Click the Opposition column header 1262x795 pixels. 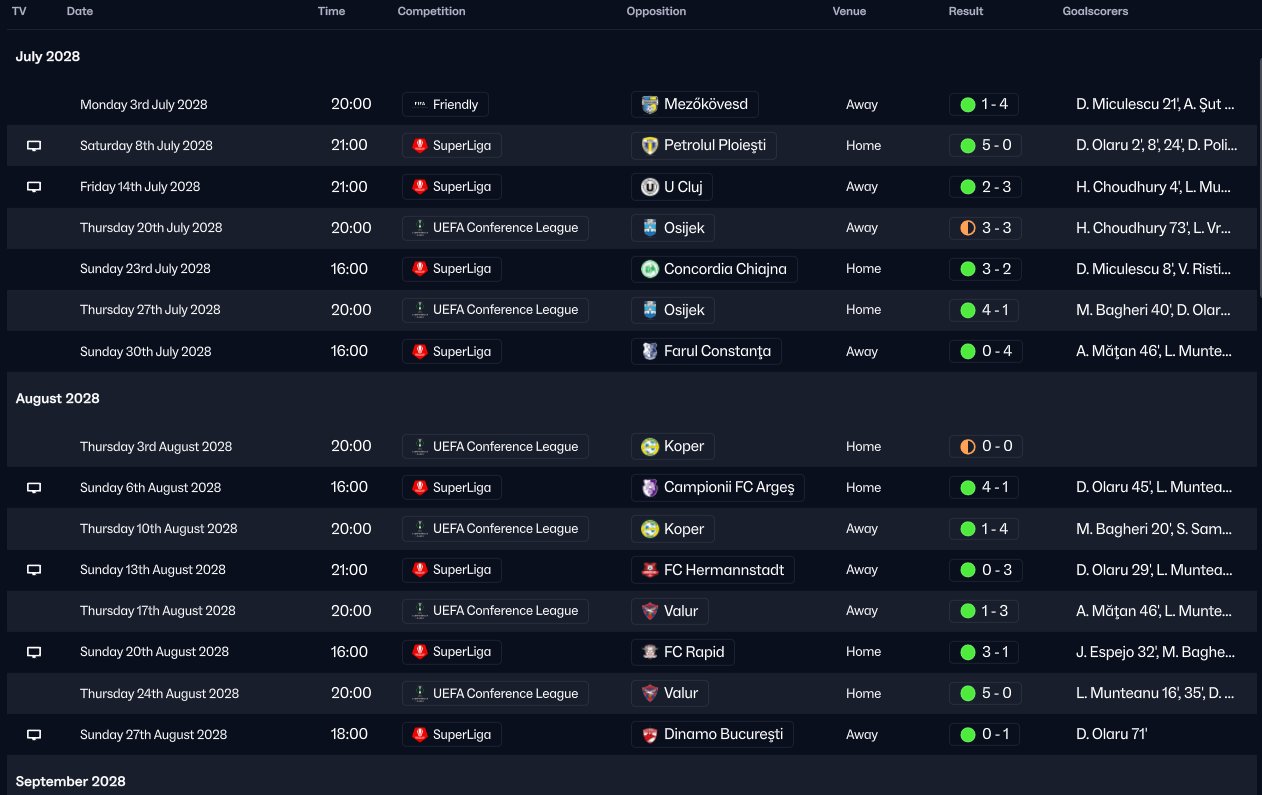(656, 12)
